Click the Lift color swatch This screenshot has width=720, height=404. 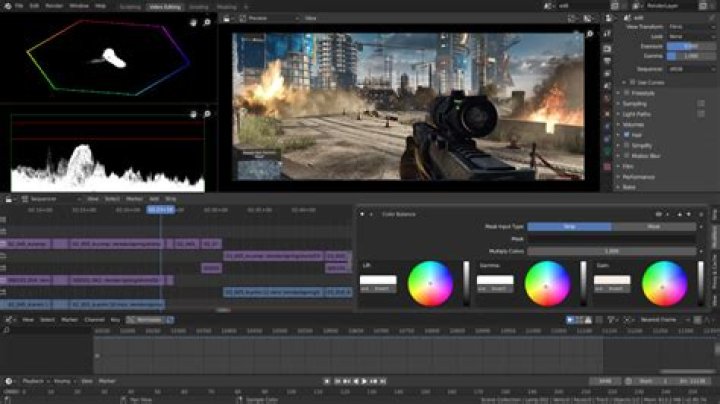click(x=378, y=280)
